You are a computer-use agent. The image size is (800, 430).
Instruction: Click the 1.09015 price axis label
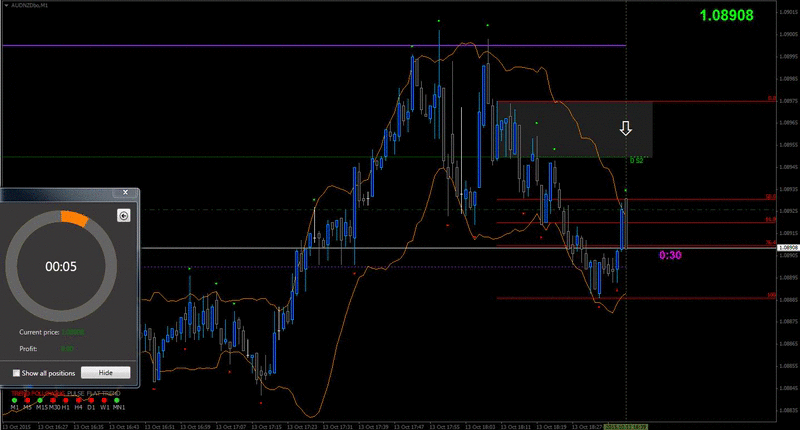click(x=788, y=12)
